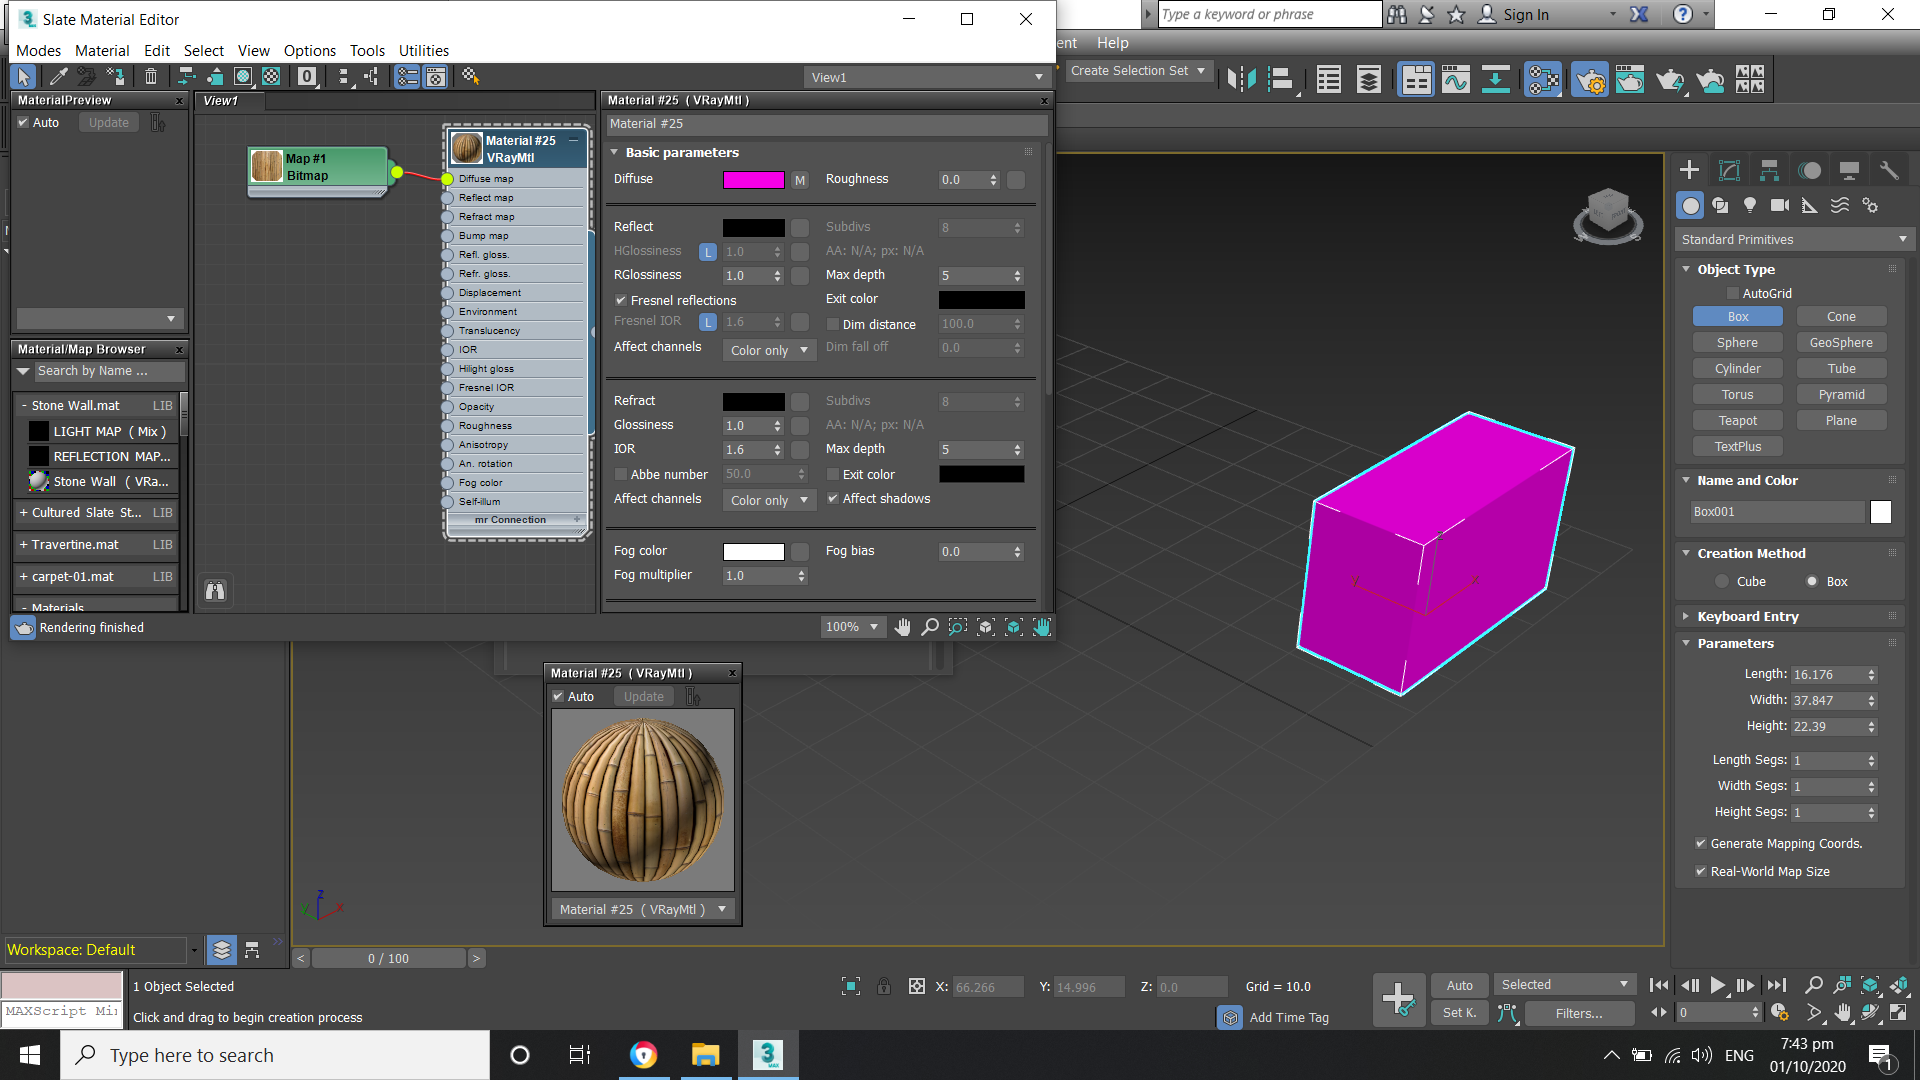Click the Sphere primitive button
Screen dimensions: 1920x1080
pyautogui.click(x=1737, y=342)
